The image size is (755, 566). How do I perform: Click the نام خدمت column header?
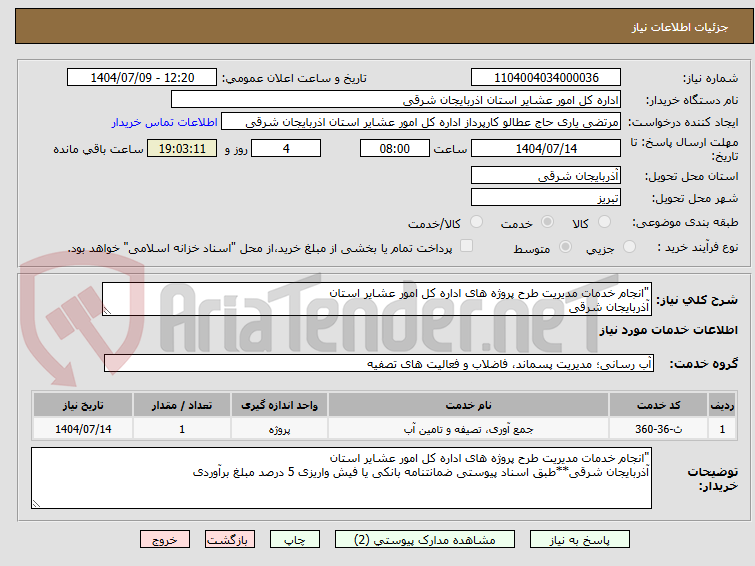click(x=469, y=405)
